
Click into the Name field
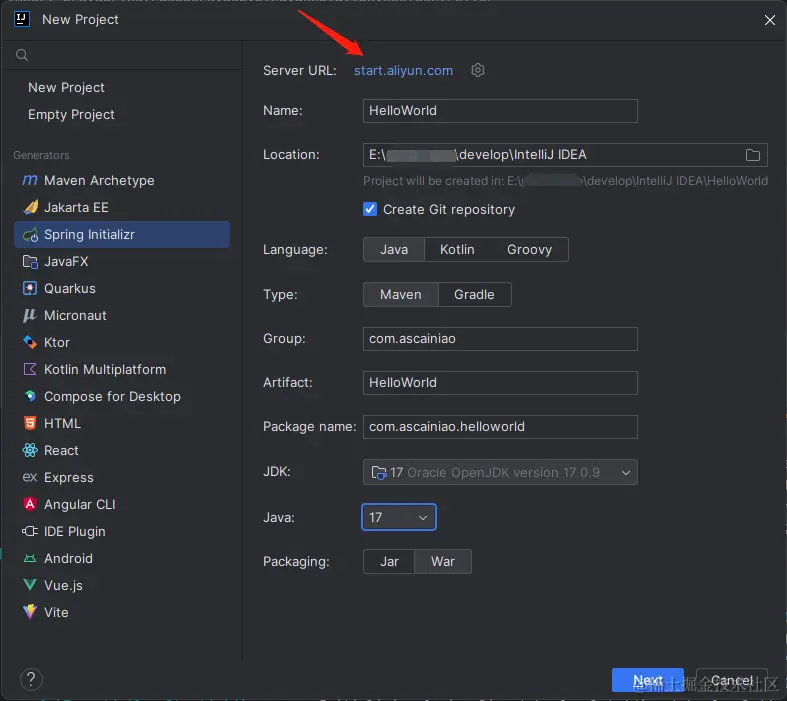(500, 110)
